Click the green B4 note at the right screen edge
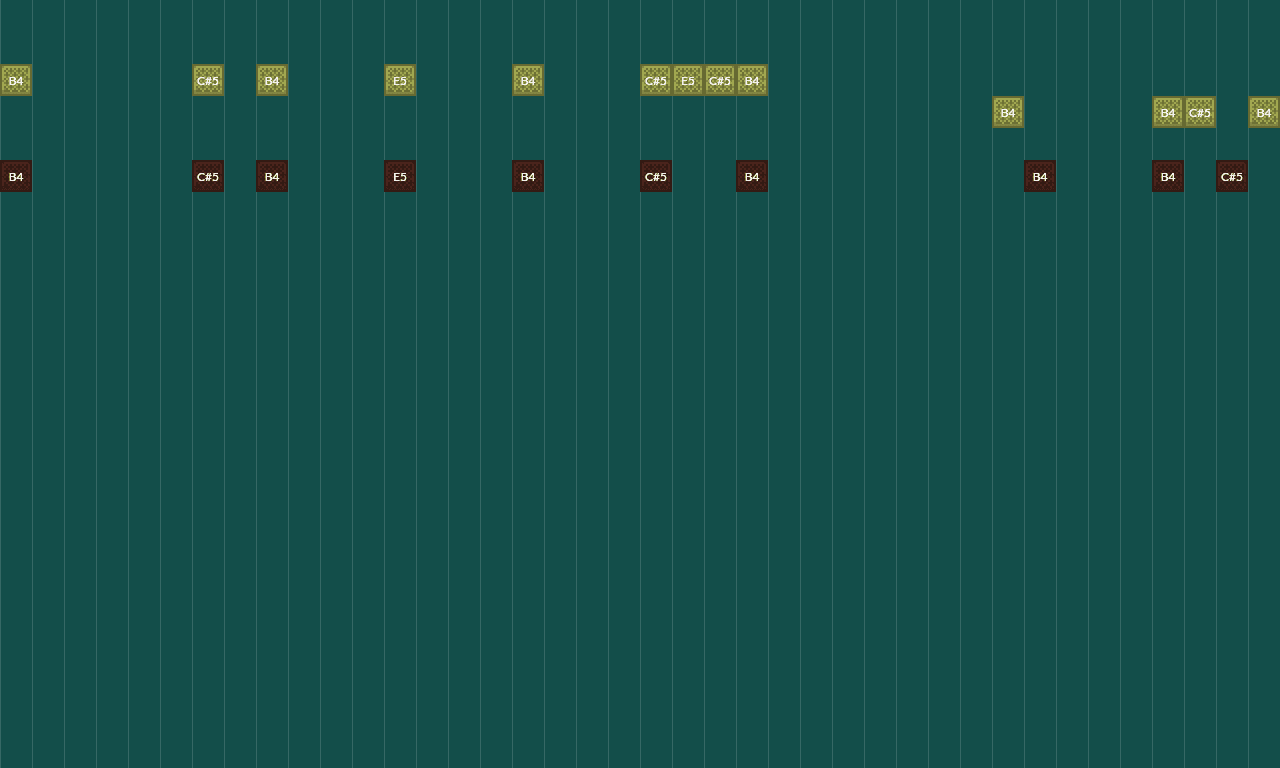This screenshot has height=768, width=1280. click(1263, 112)
